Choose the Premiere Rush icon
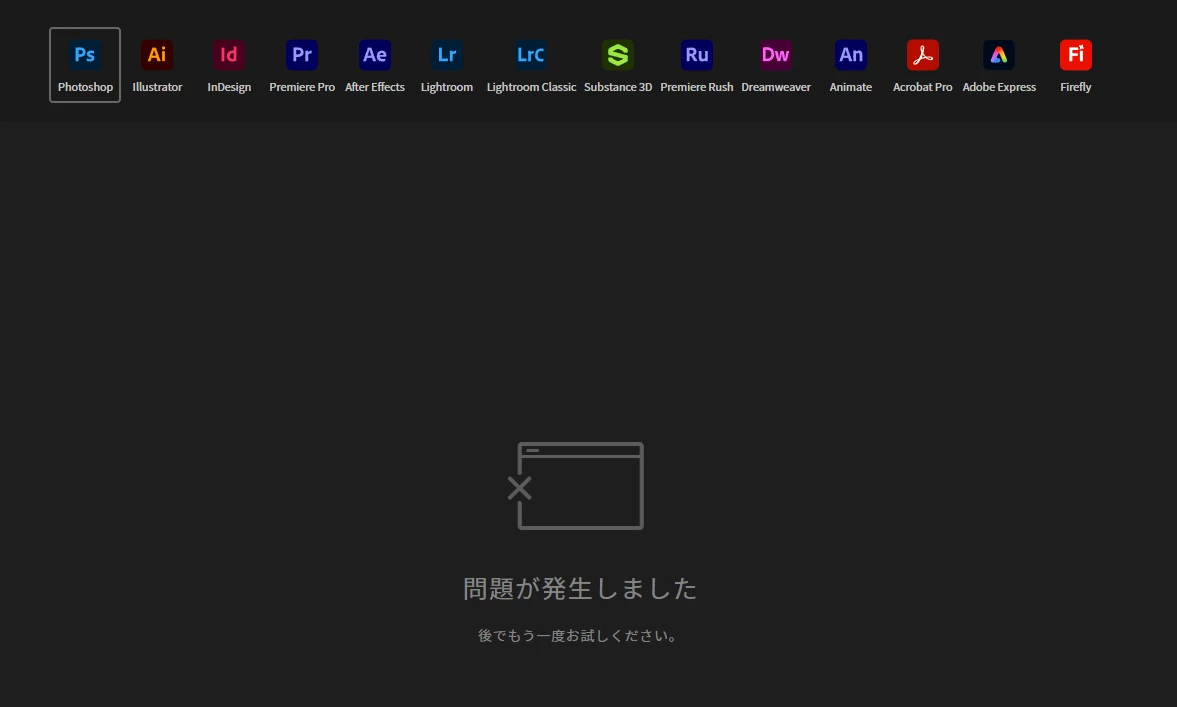The height and width of the screenshot is (707, 1177). (x=697, y=55)
